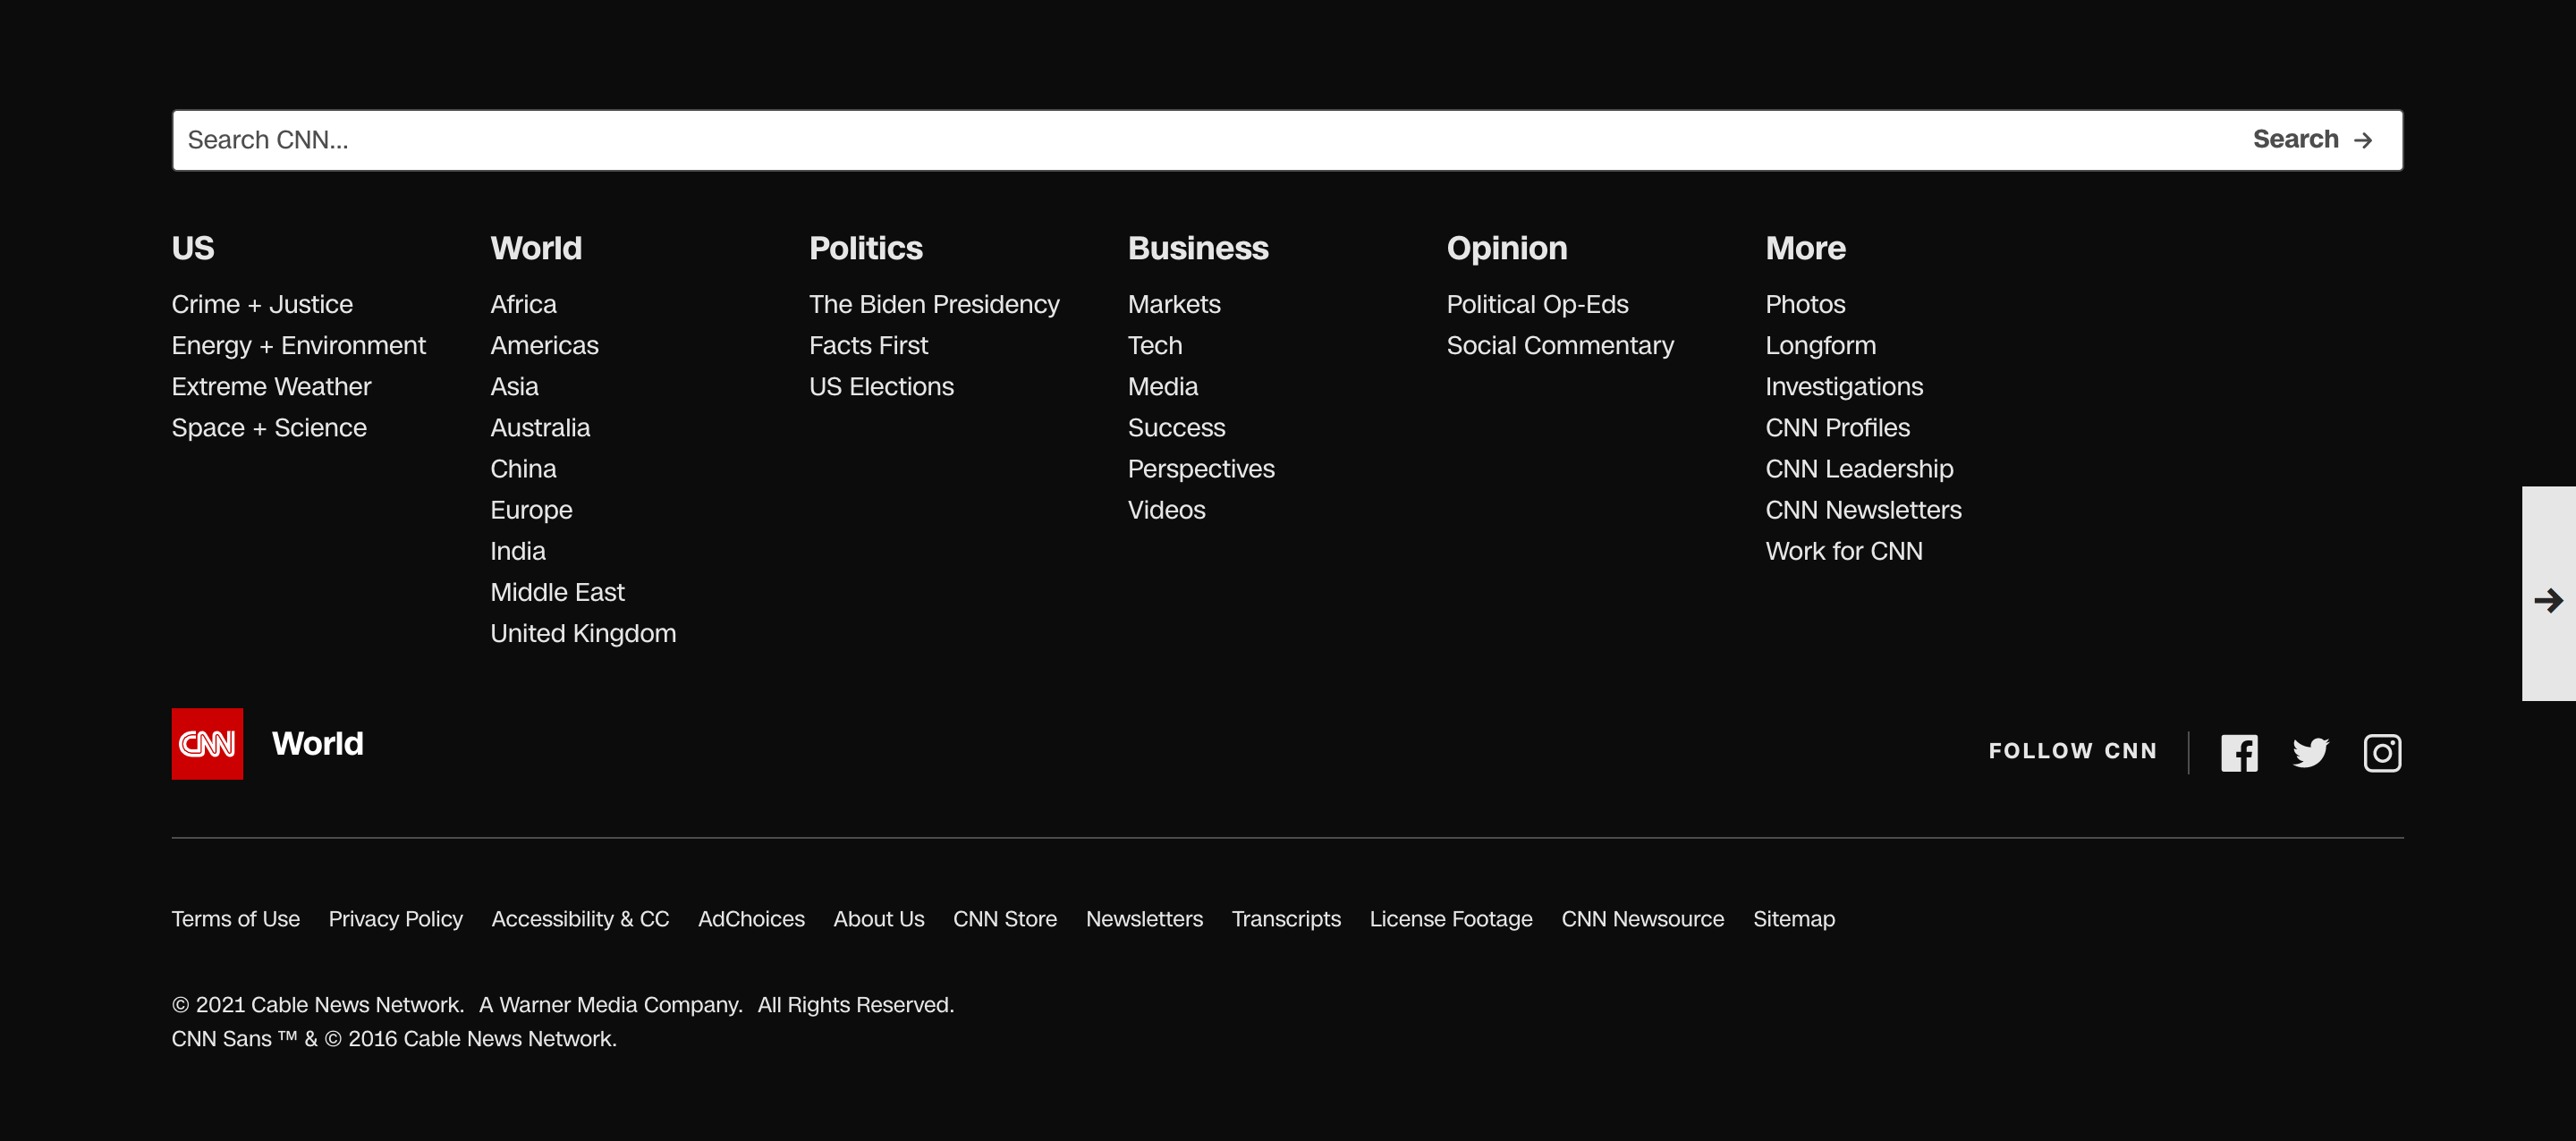Open Space + Science link

[x=269, y=427]
